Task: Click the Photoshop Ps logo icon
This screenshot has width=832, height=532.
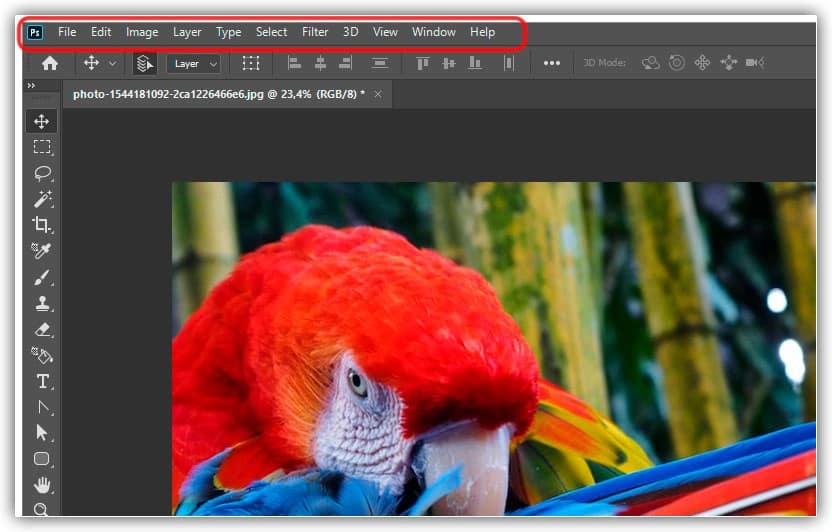Action: pos(35,32)
